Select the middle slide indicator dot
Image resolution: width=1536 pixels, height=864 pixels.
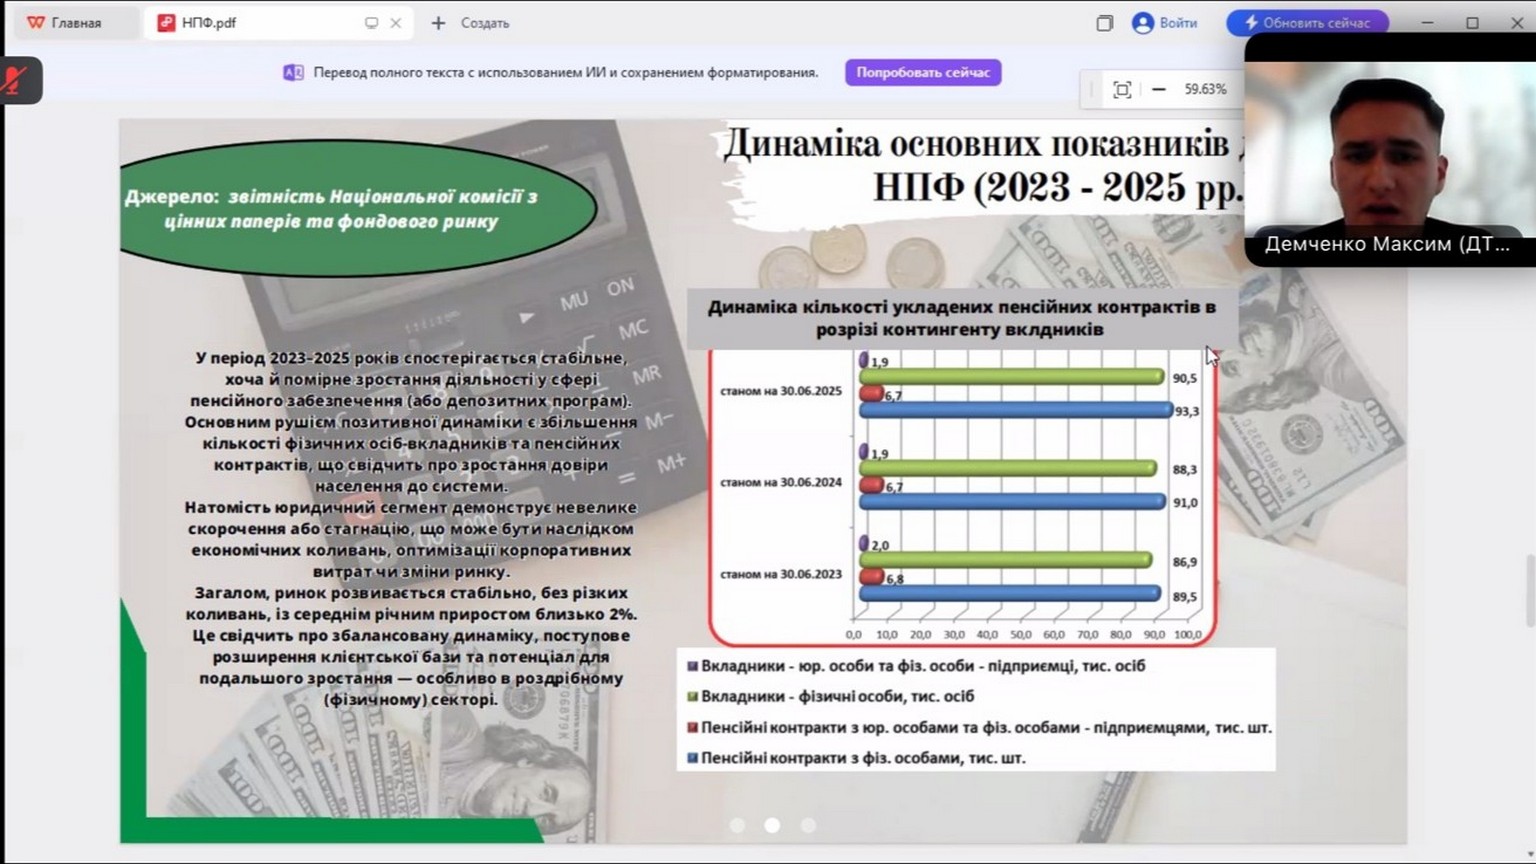point(772,825)
